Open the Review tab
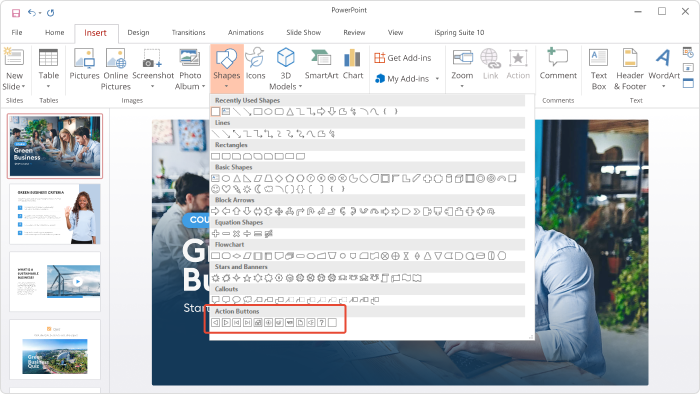 354,33
